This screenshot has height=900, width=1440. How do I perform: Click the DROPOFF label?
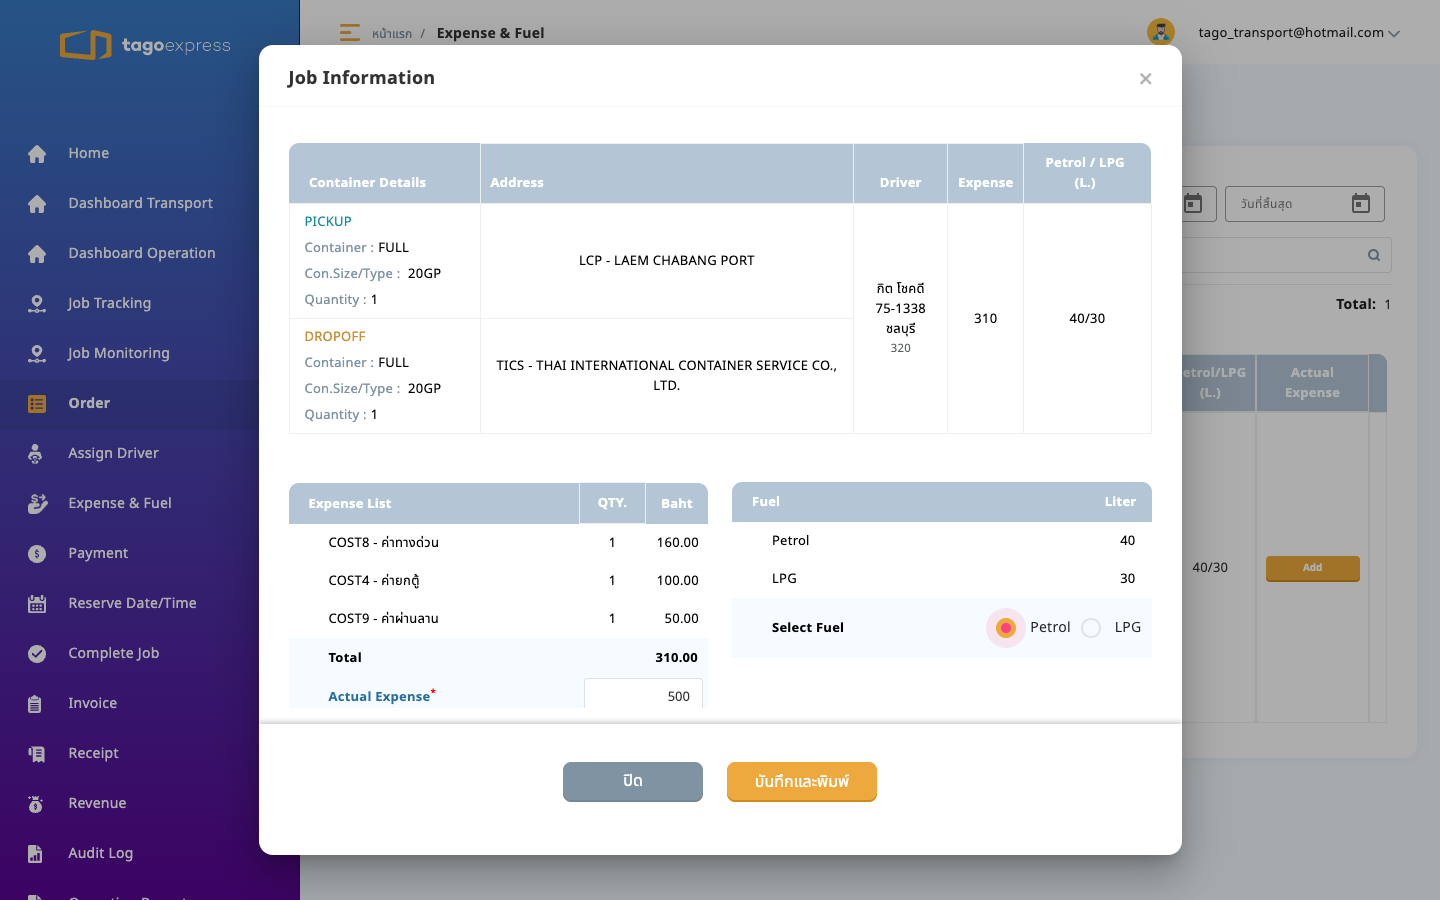(x=335, y=336)
